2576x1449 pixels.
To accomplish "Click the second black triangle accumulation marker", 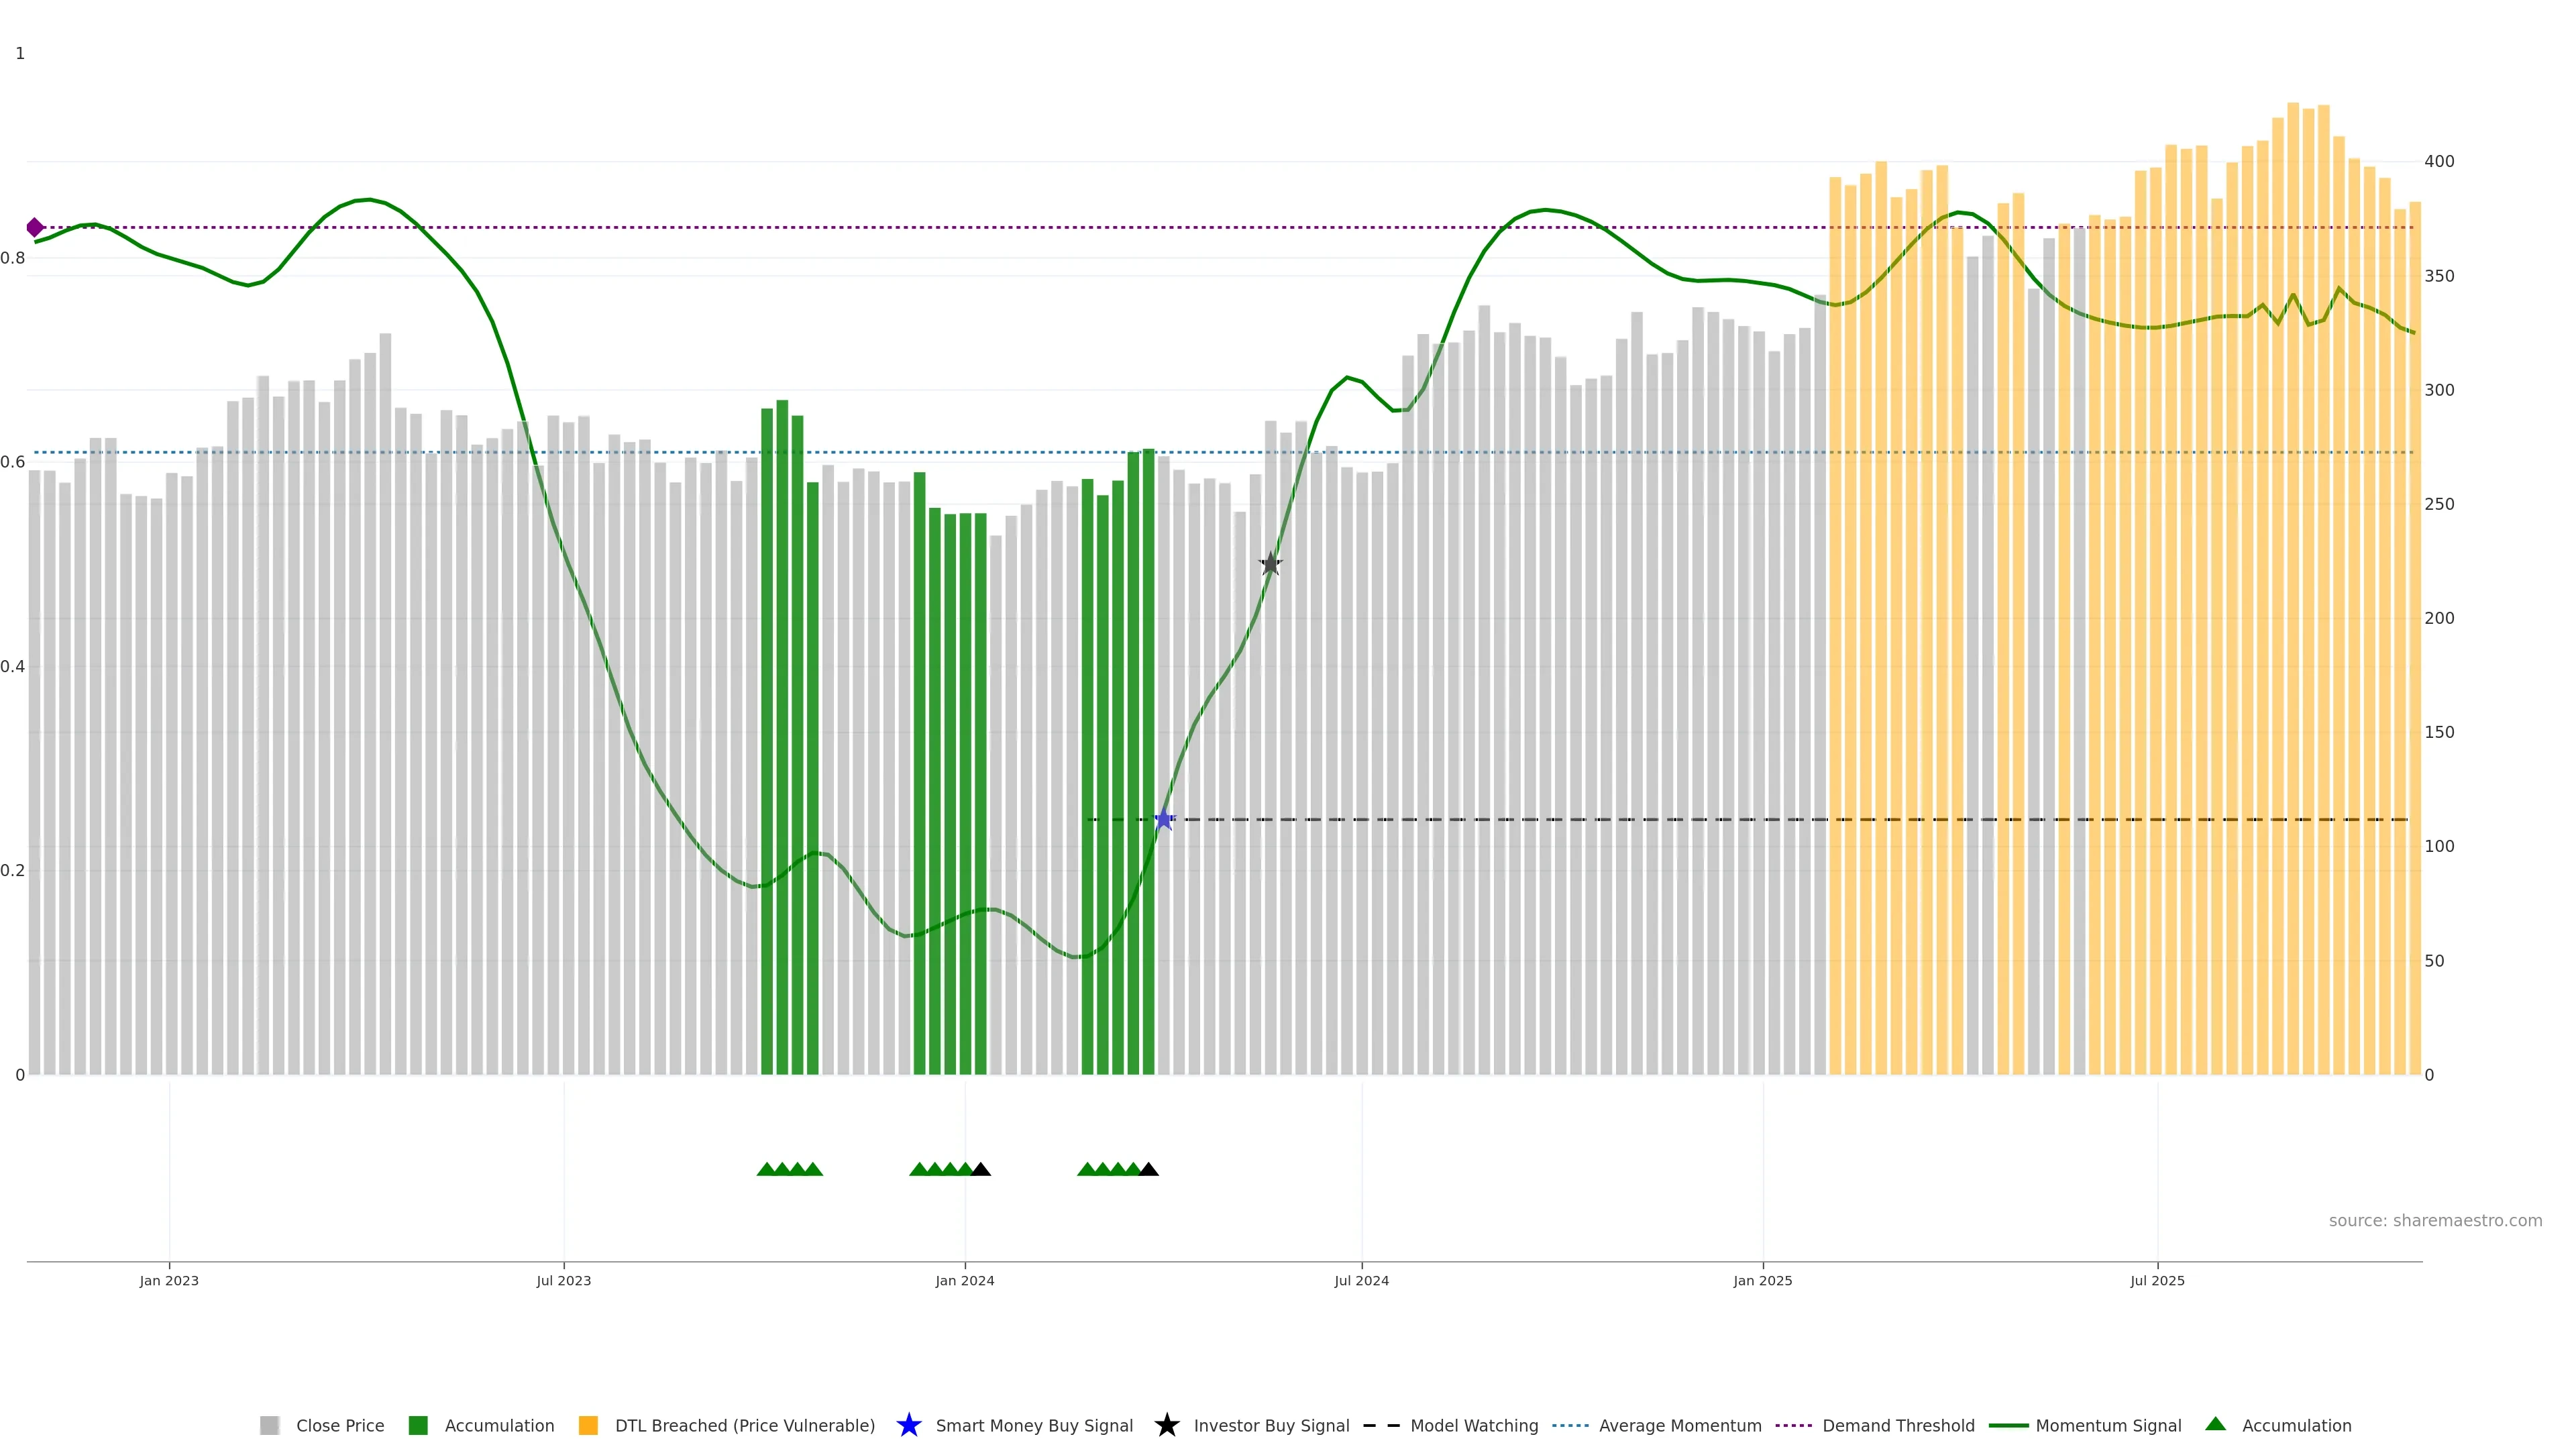I will (x=1149, y=1169).
